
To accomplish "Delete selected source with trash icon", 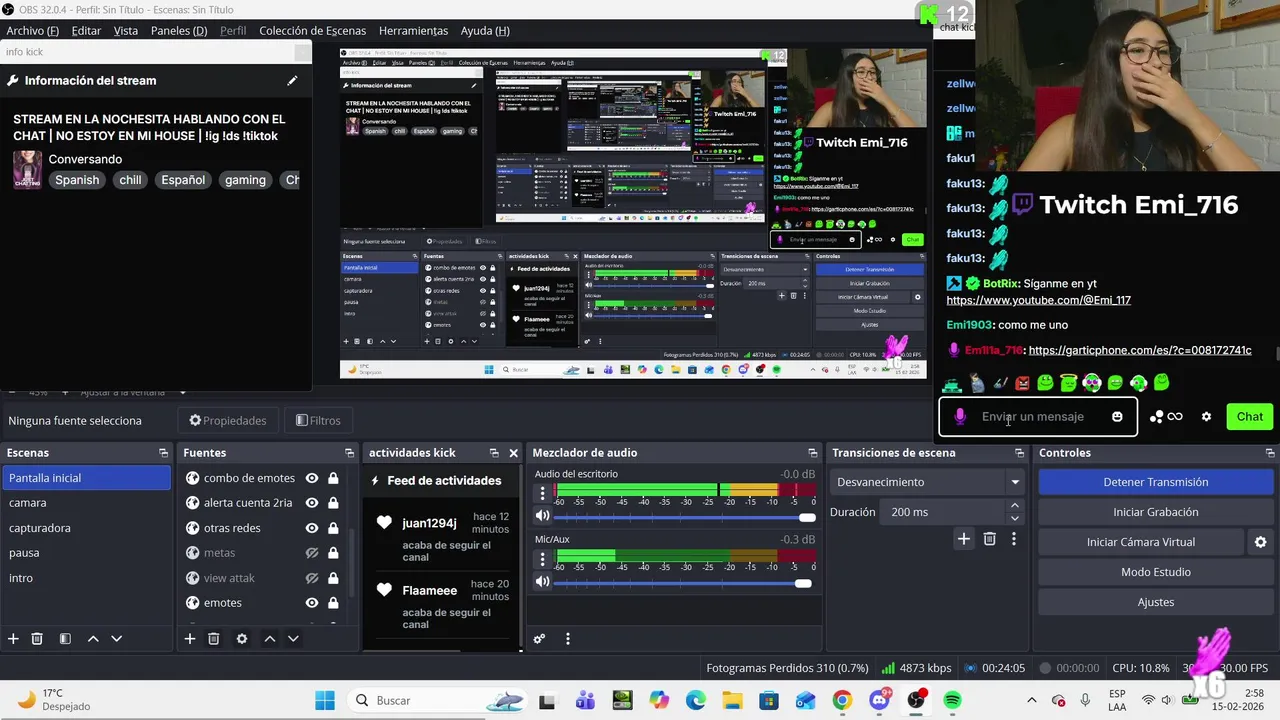I will point(213,638).
